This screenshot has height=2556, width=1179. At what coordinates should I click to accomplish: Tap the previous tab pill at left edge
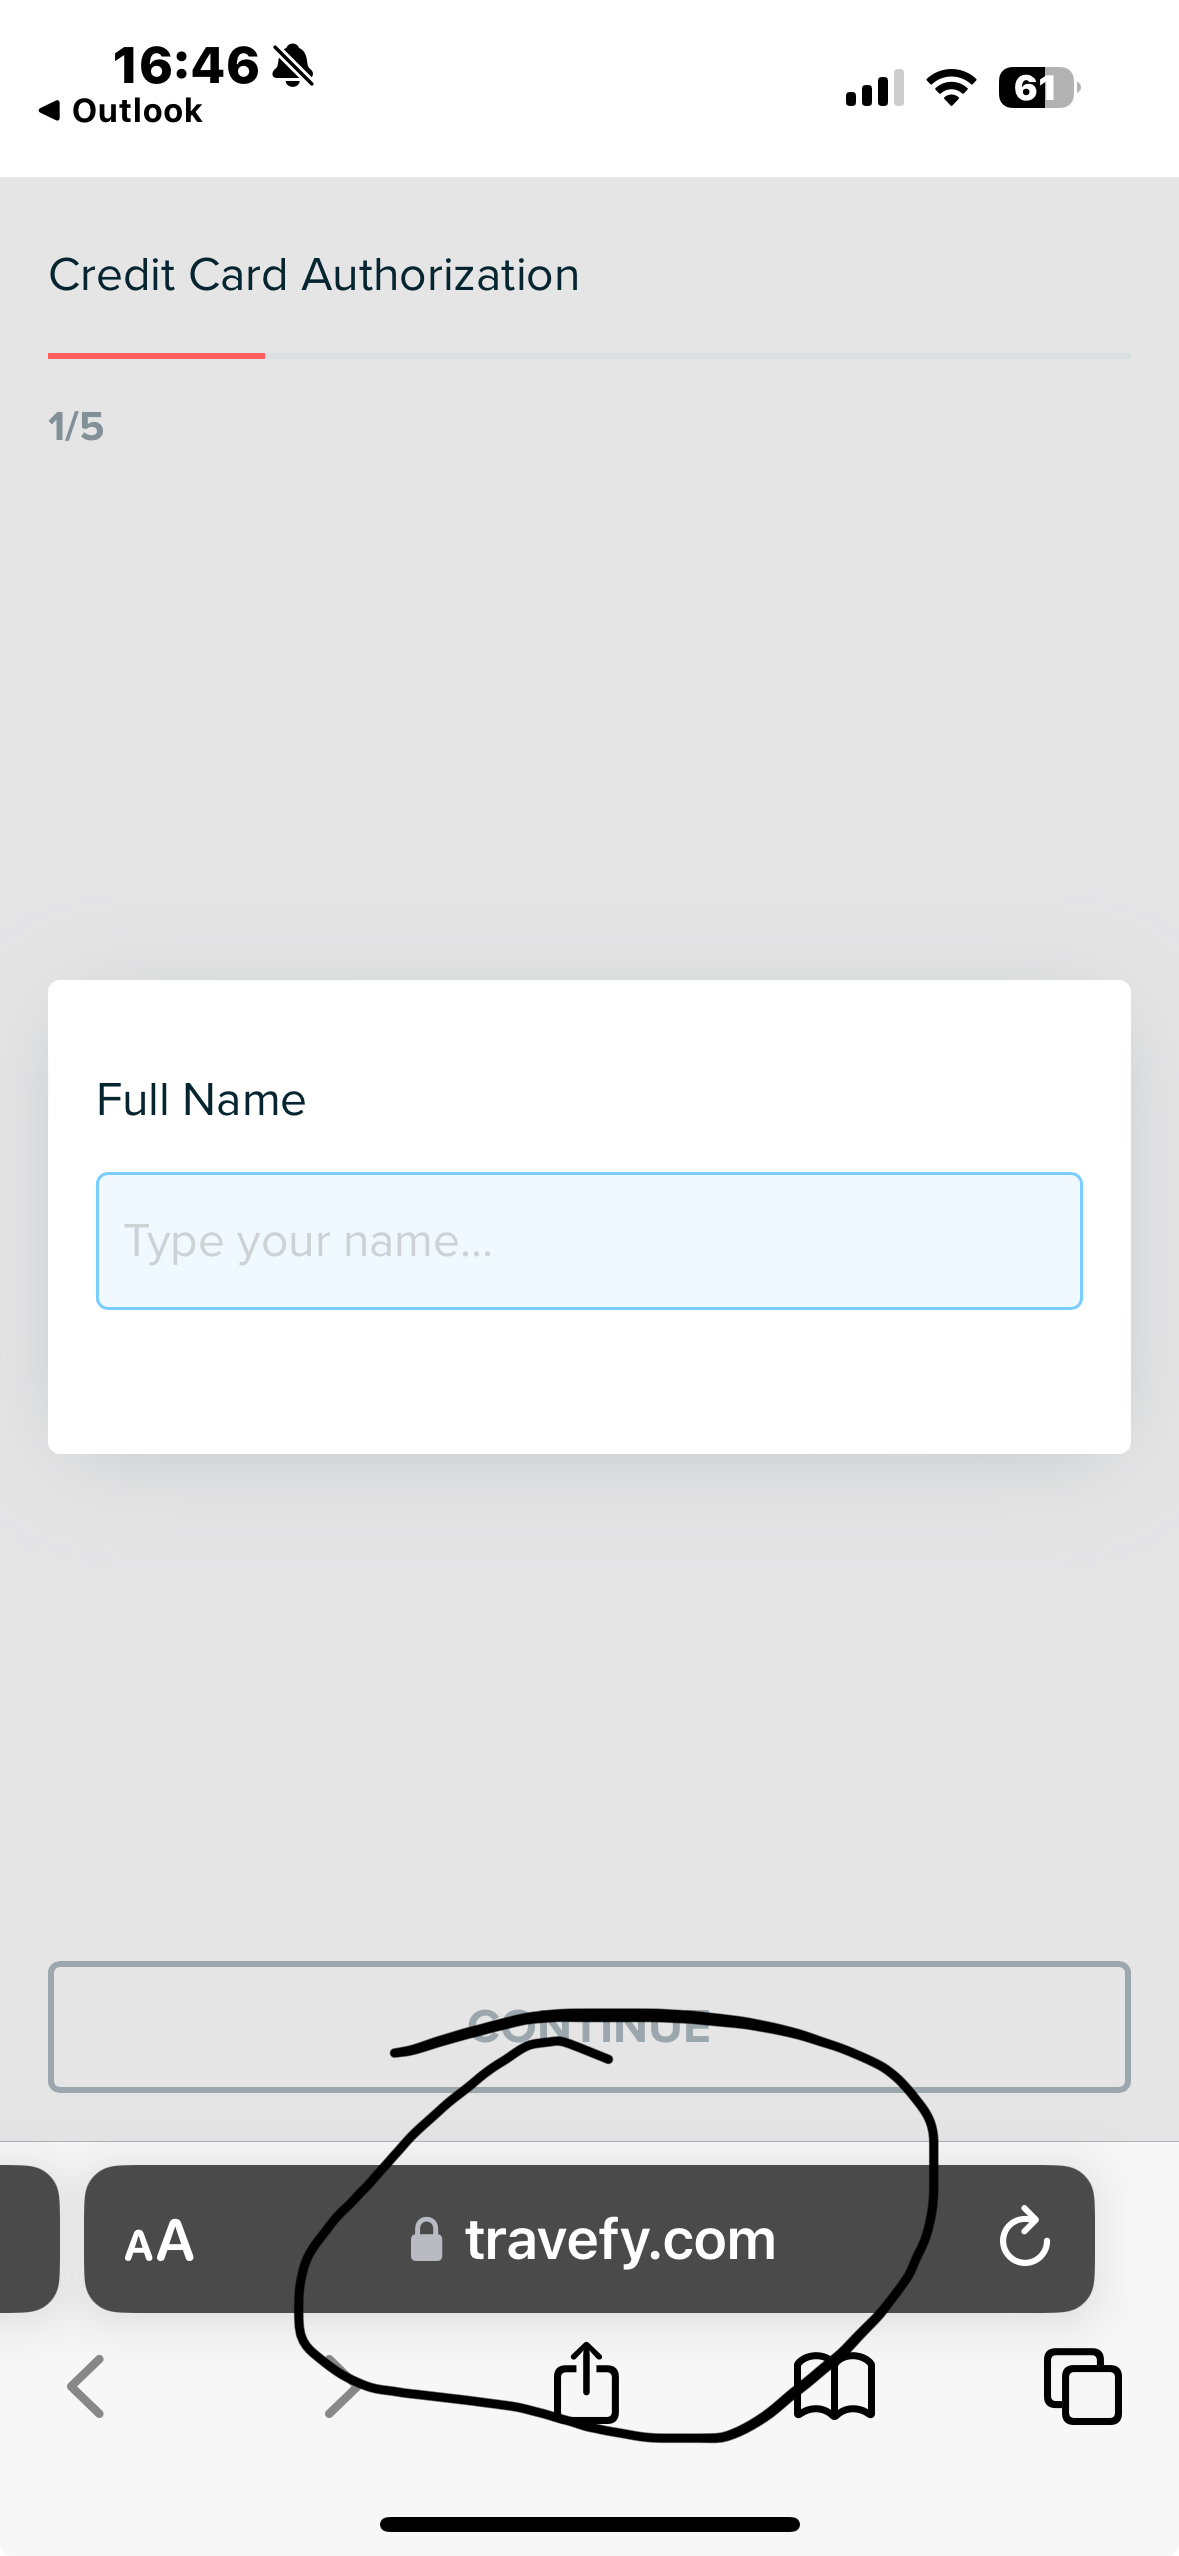pos(28,2239)
